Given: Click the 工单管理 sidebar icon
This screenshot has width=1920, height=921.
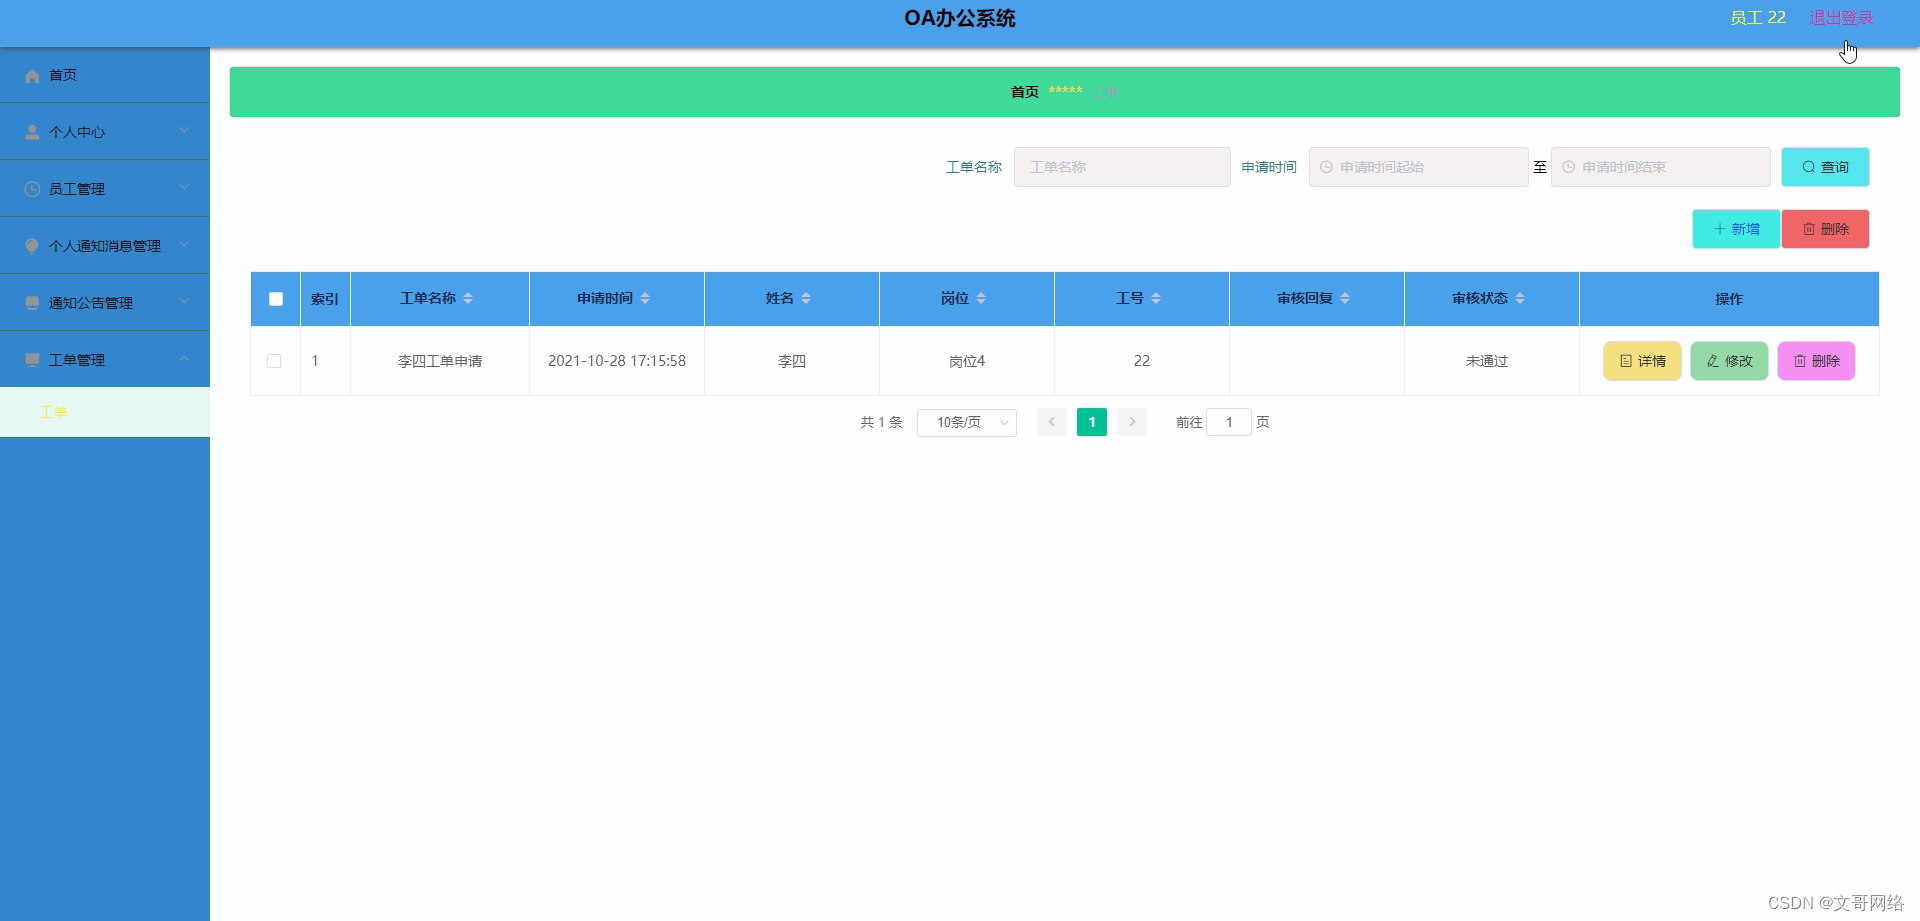Looking at the screenshot, I should (32, 359).
